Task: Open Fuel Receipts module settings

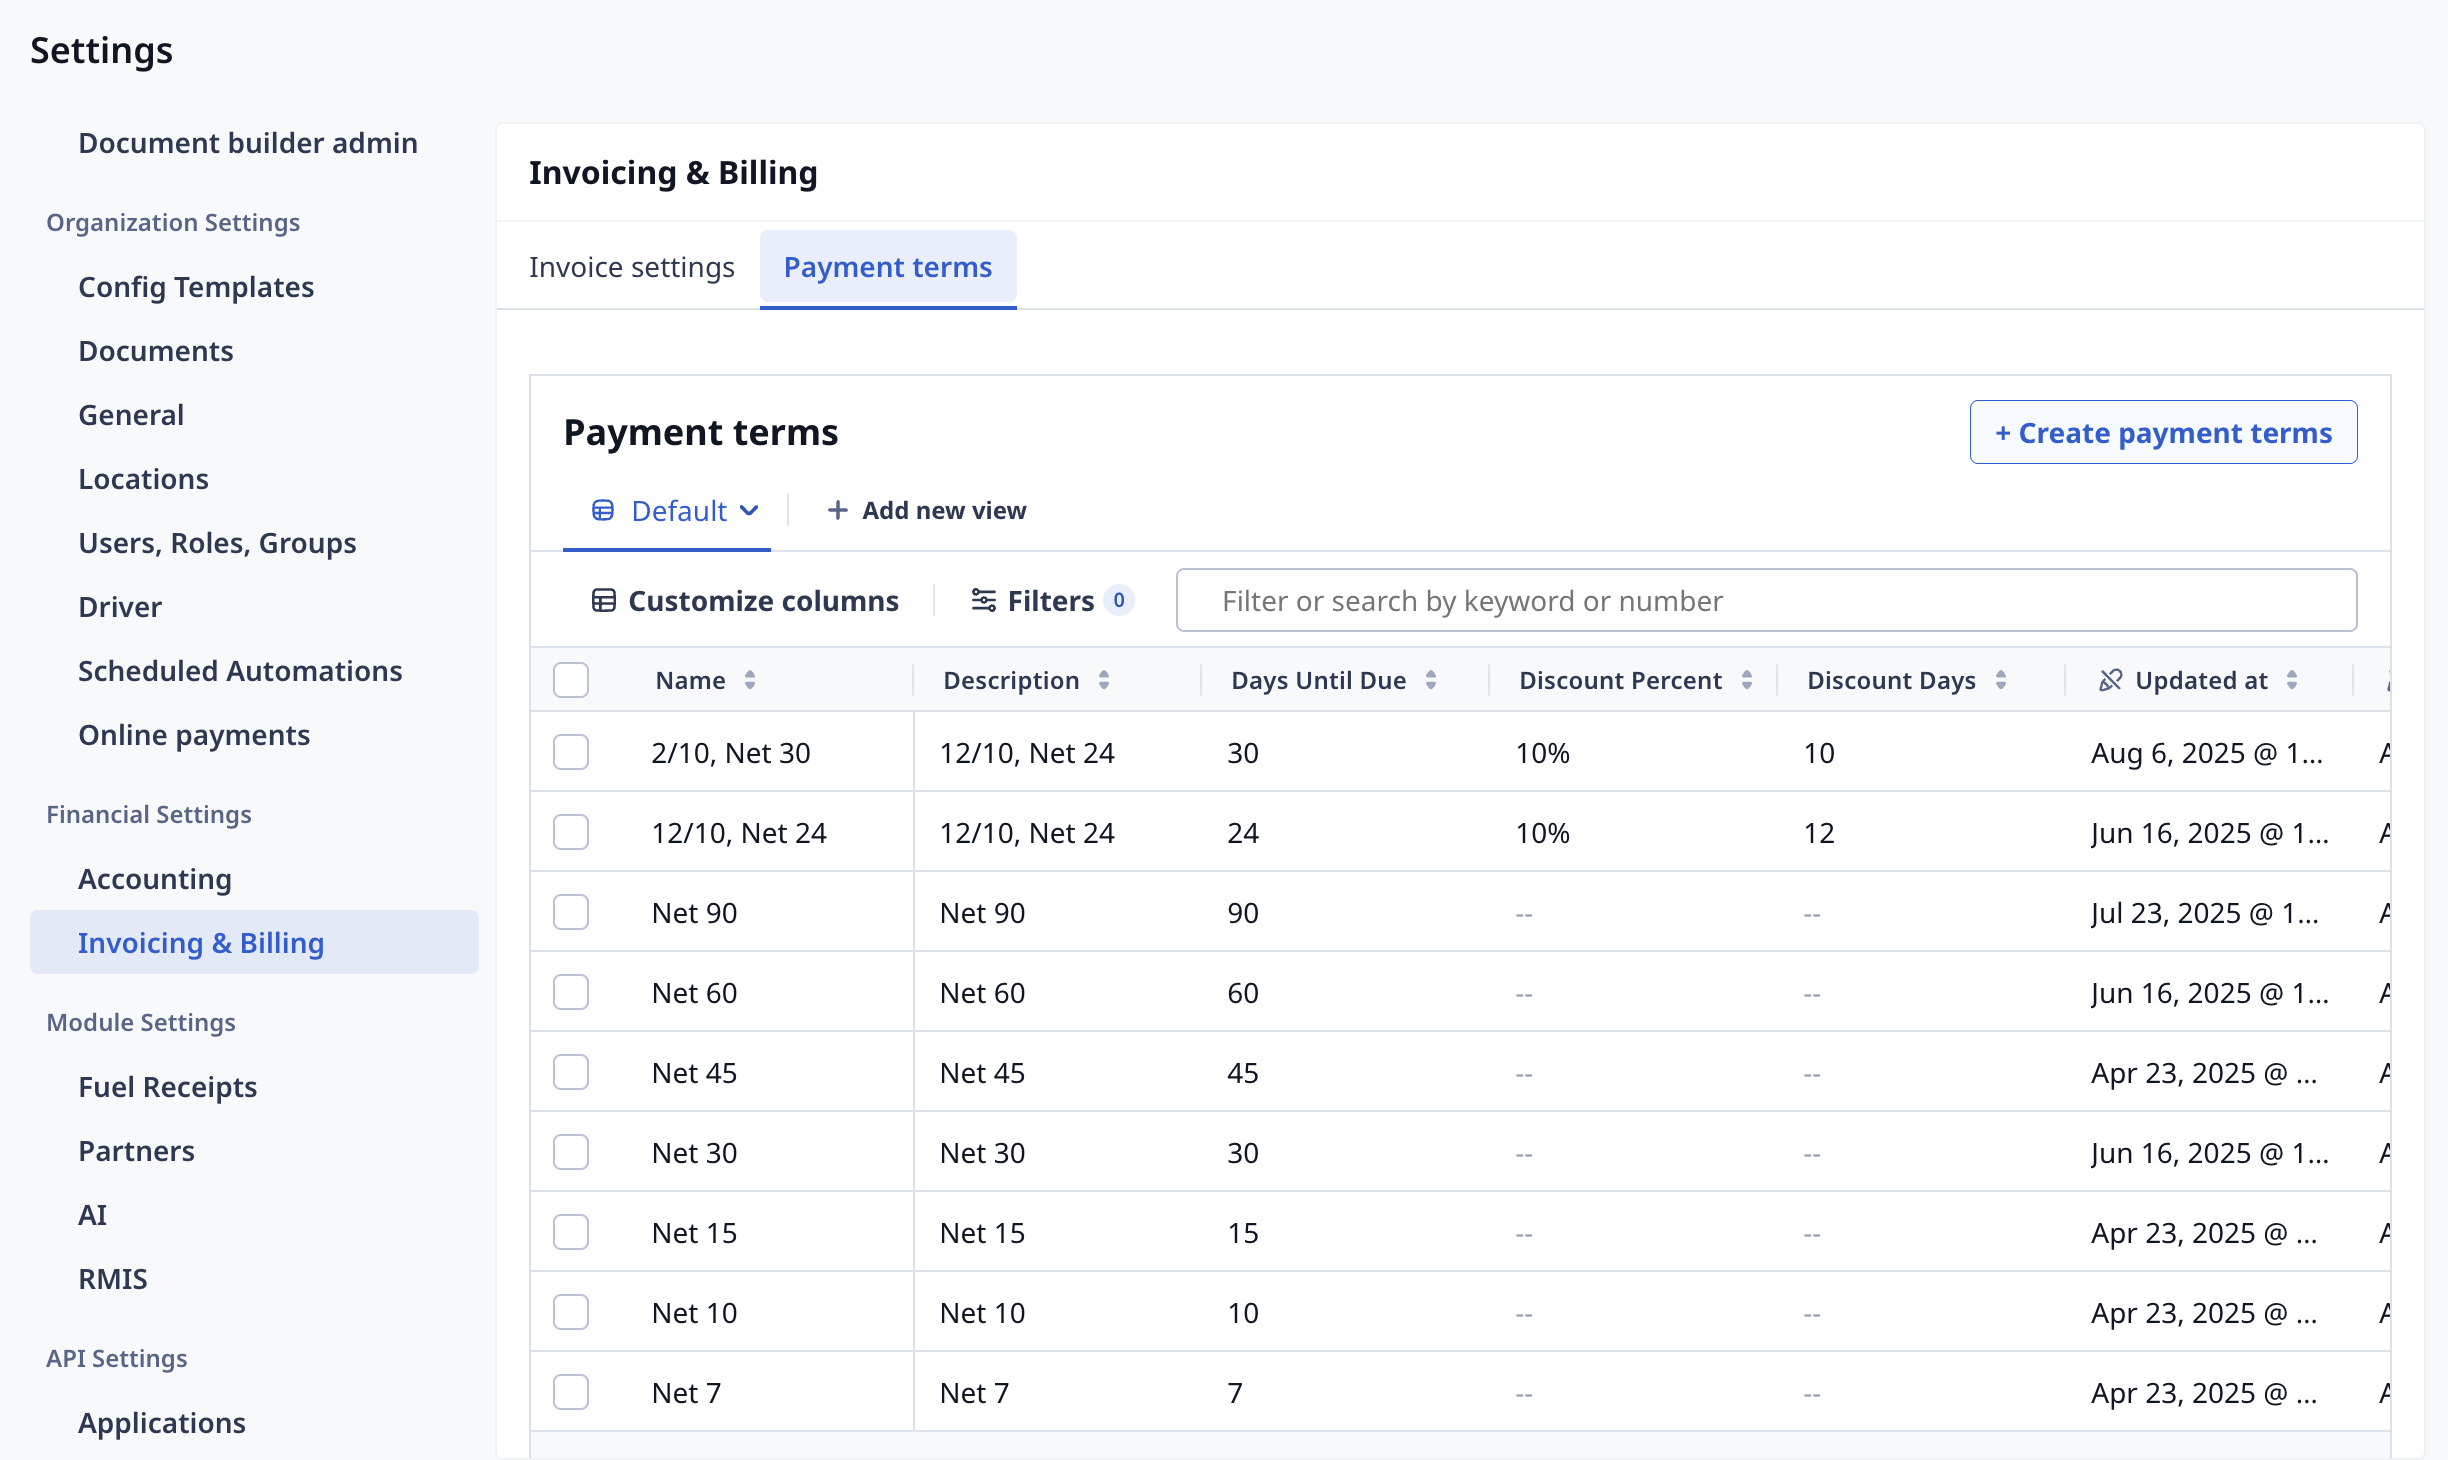Action: tap(168, 1087)
